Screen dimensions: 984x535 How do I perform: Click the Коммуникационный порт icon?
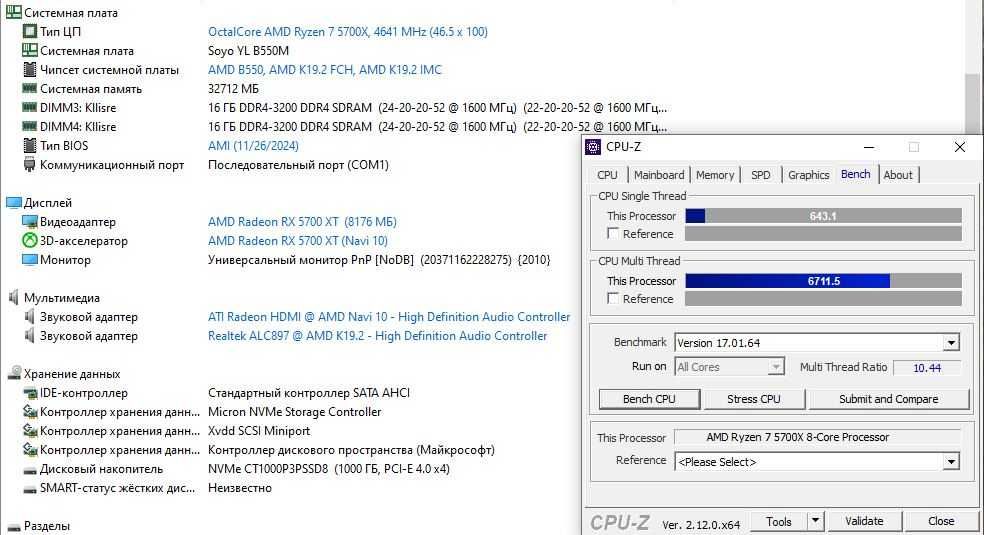29,164
